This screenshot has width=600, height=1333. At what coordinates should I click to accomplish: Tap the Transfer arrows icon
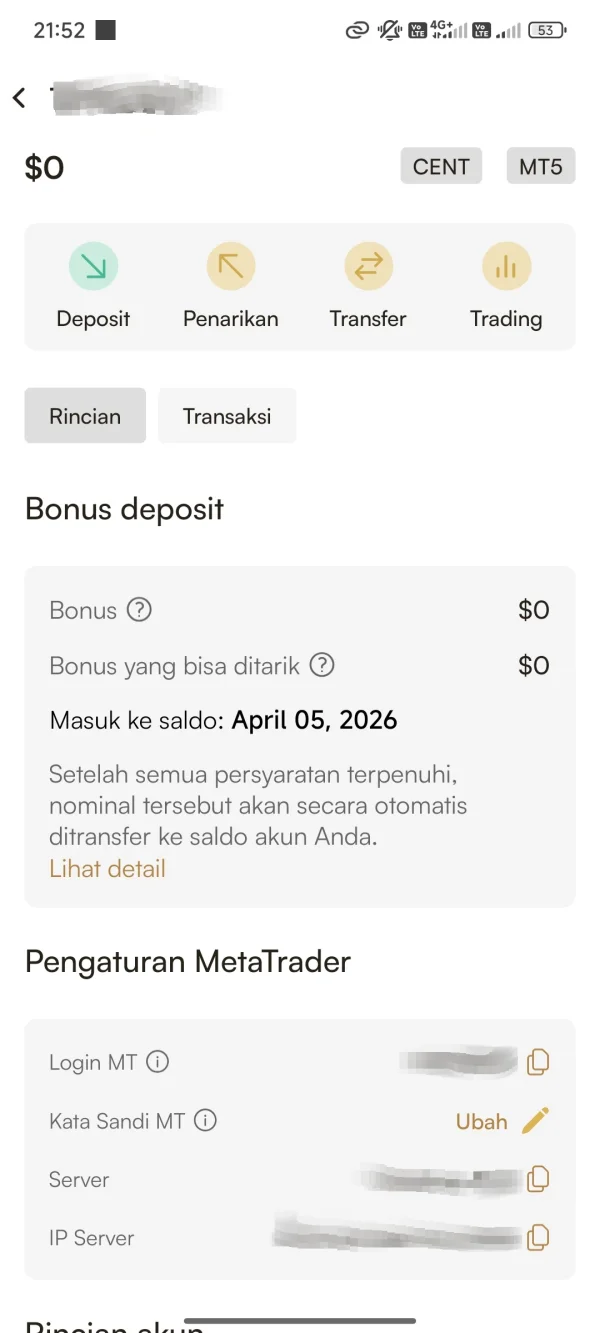click(368, 266)
